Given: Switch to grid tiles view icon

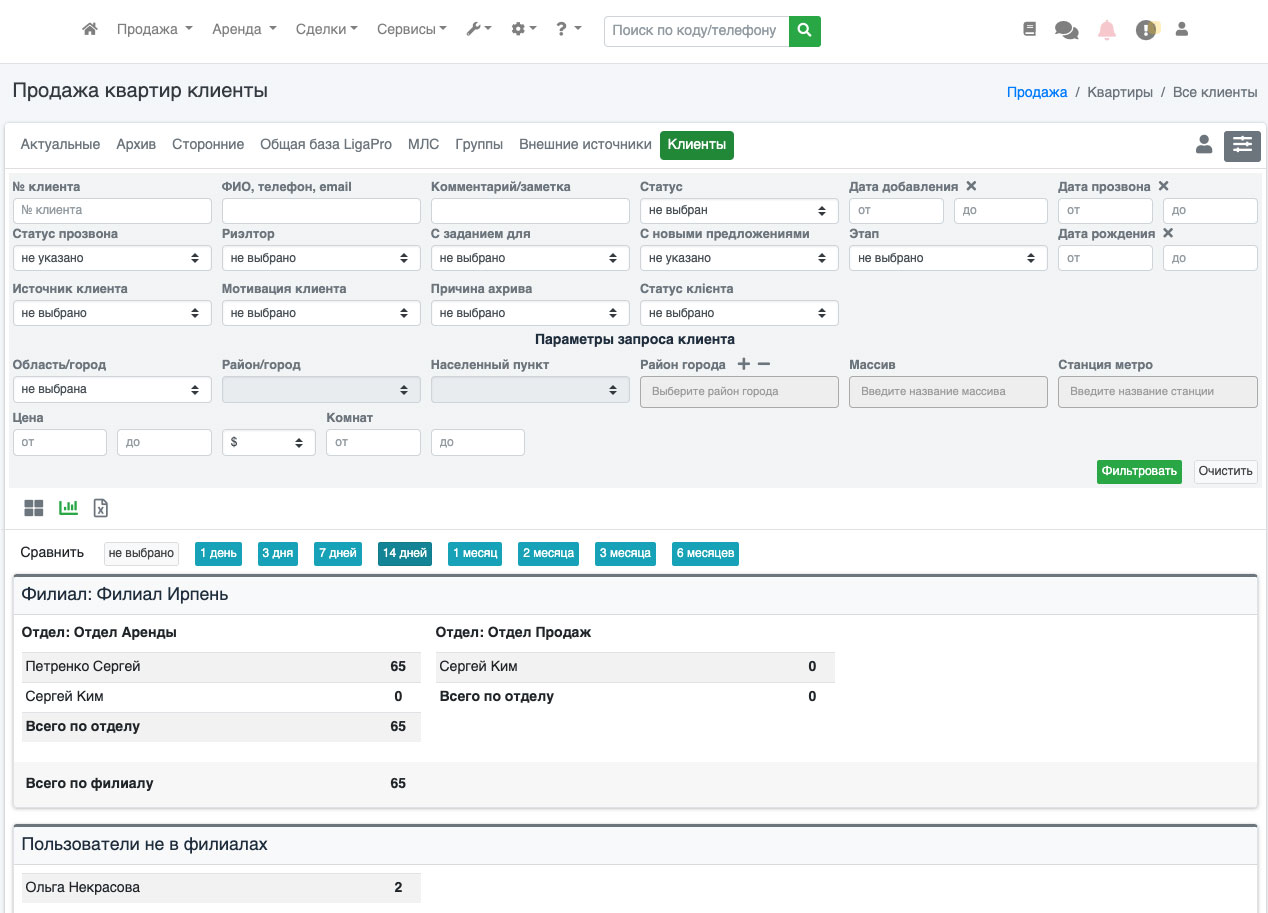Looking at the screenshot, I should 34,508.
